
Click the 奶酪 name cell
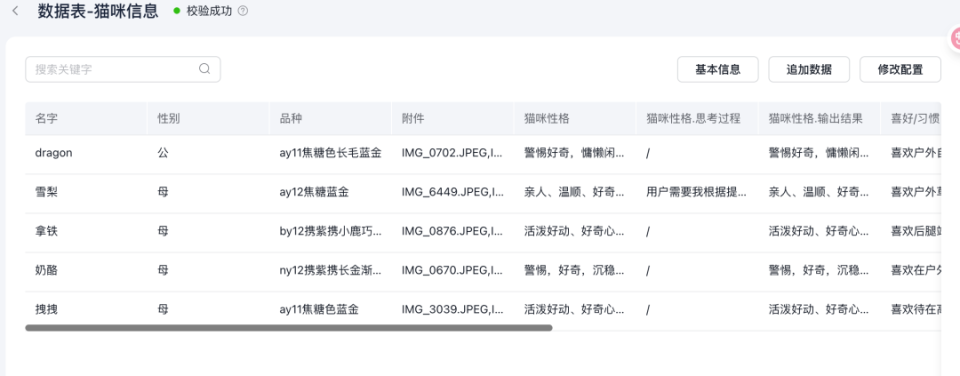[86, 271]
